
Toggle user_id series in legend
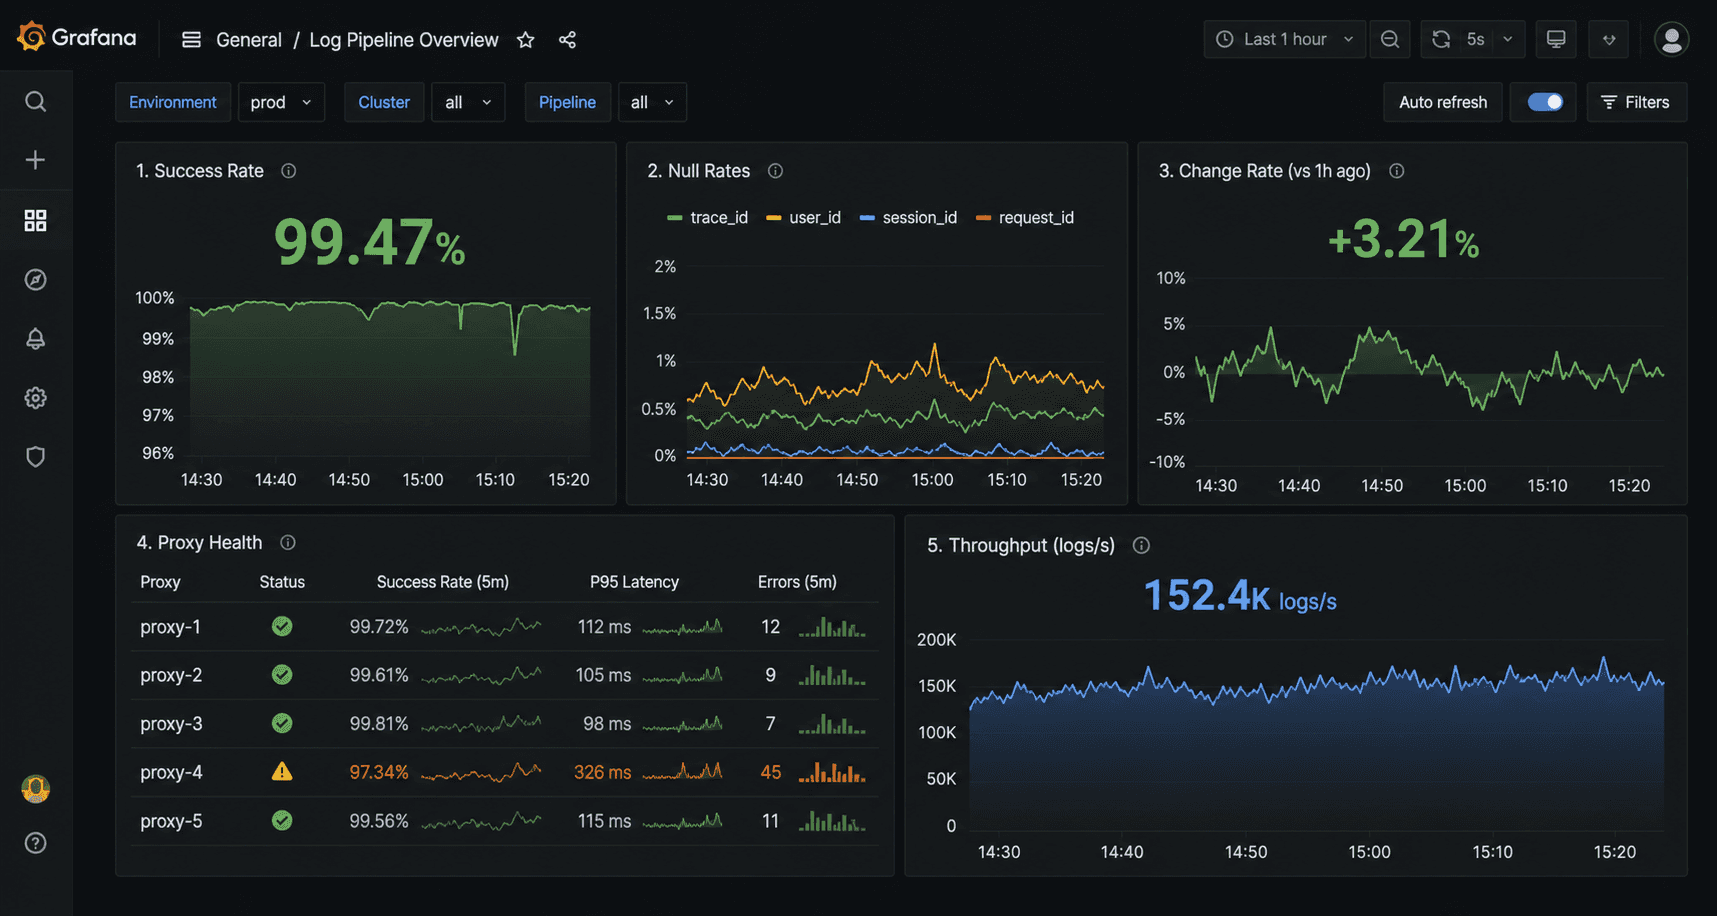tap(803, 217)
